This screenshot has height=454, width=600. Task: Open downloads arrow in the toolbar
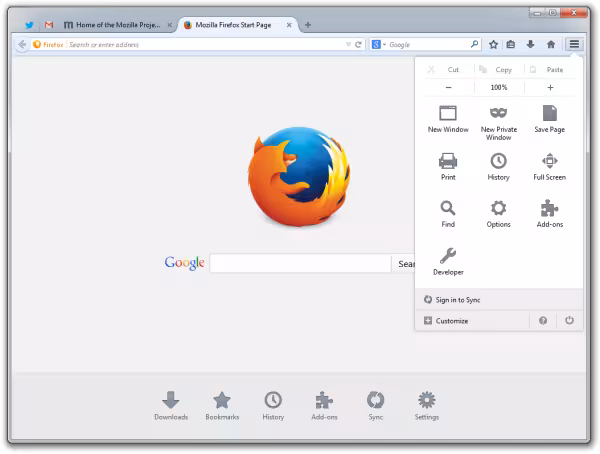(530, 44)
